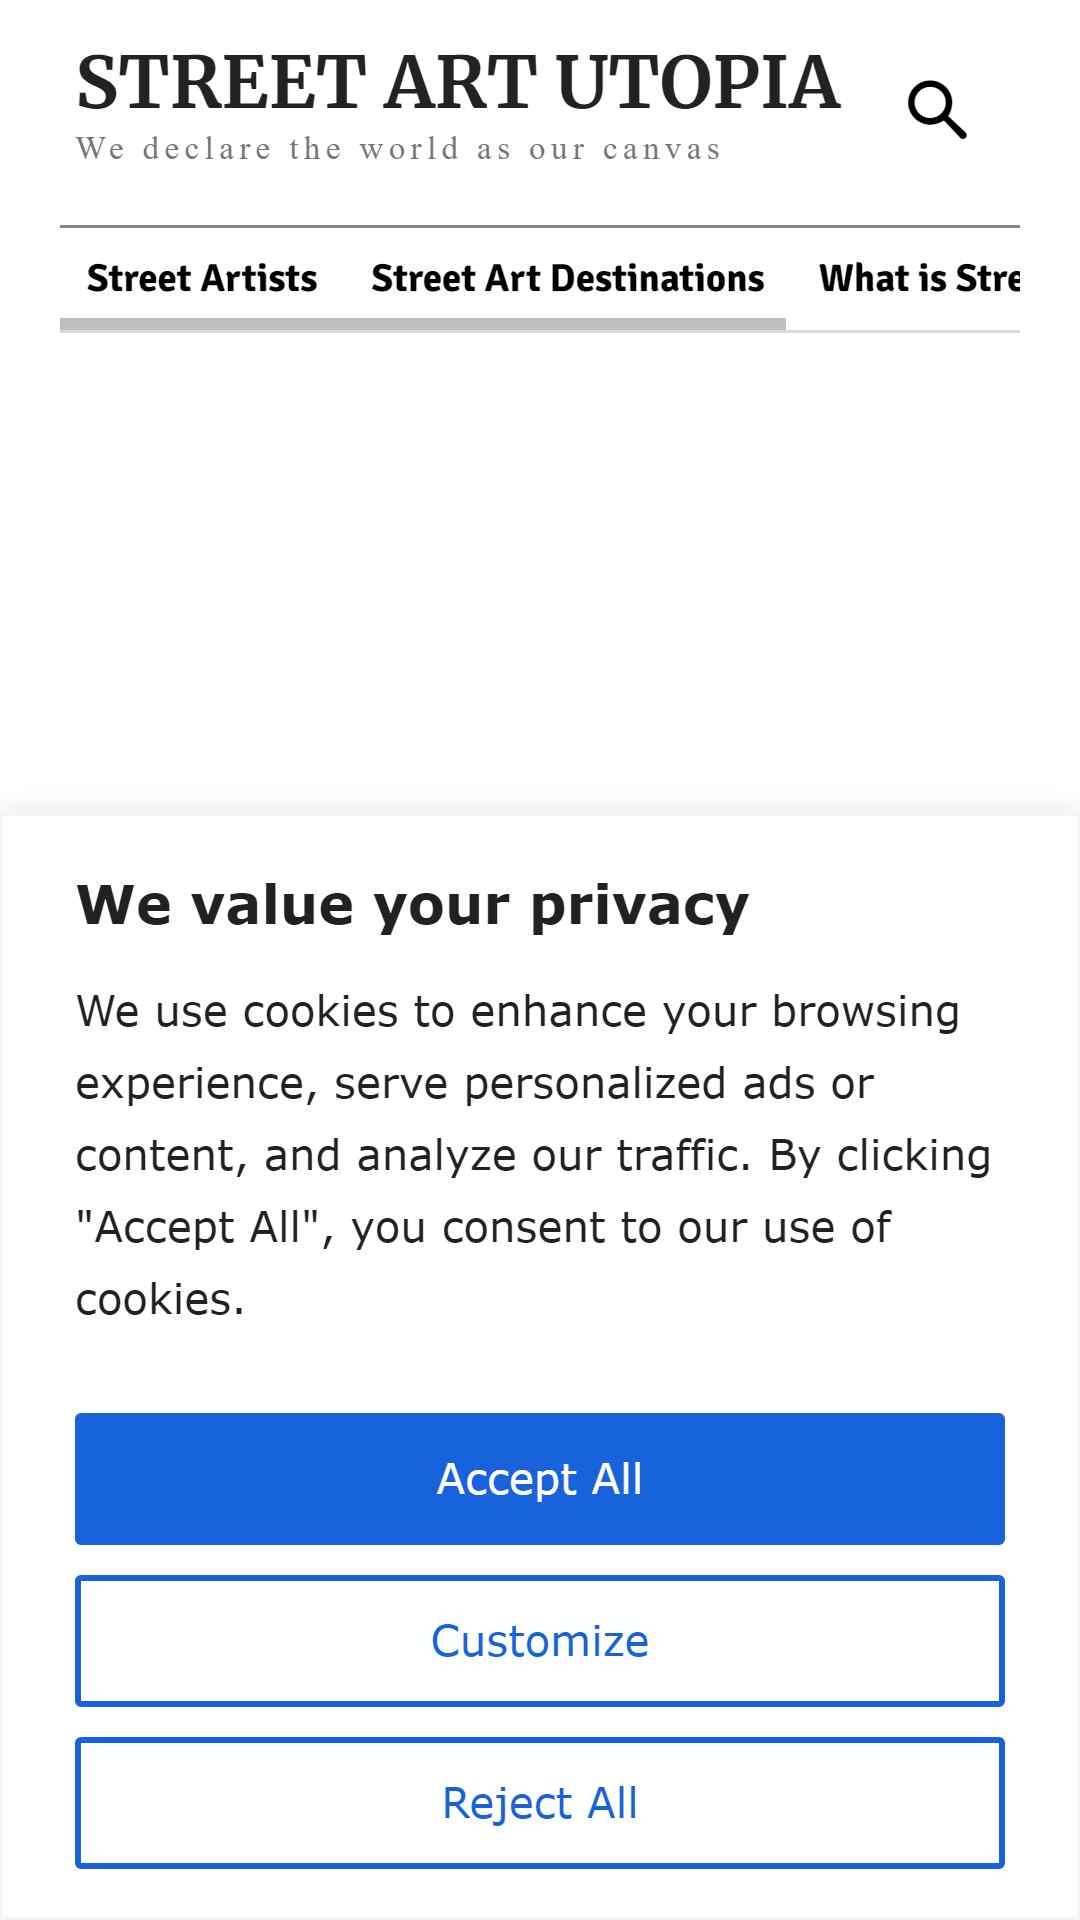Click the tagline "We declare the world as our canvas"
This screenshot has height=1920, width=1080.
point(399,149)
